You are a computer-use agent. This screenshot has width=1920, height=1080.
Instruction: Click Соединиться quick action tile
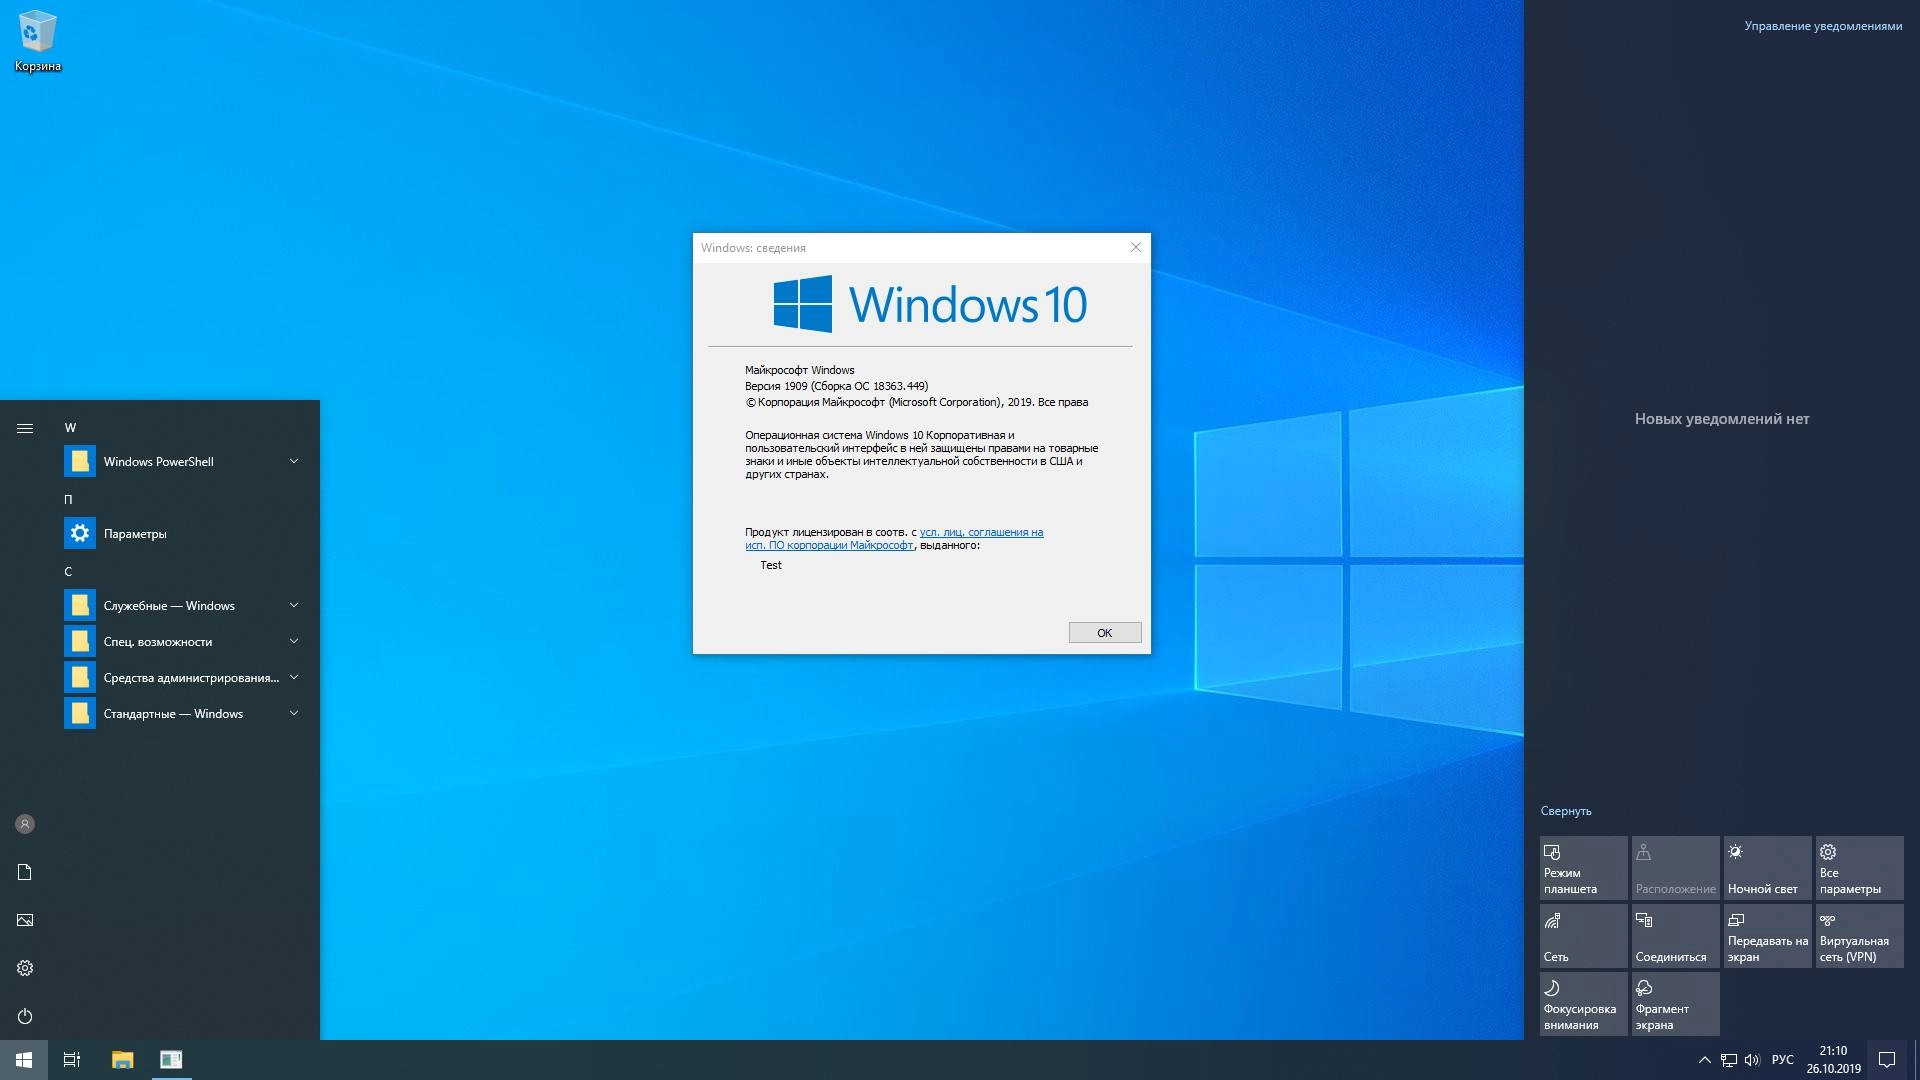1676,936
